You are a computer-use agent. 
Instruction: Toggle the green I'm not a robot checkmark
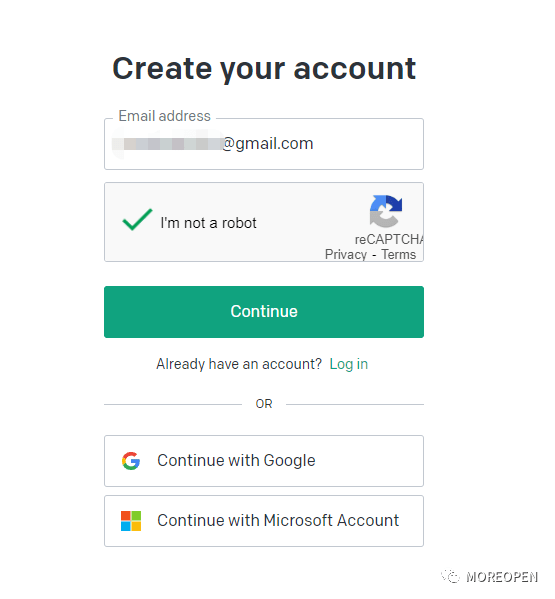[x=137, y=220]
